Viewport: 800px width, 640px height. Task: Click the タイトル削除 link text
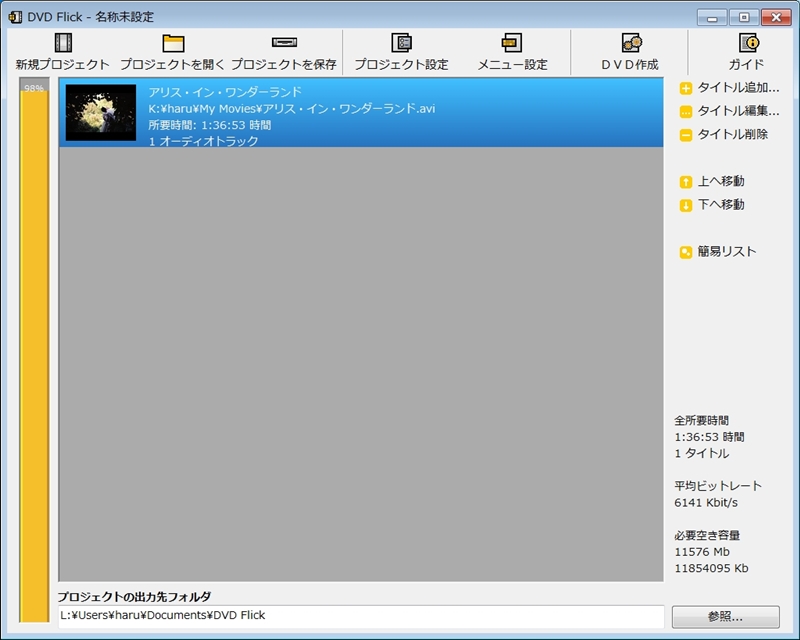(x=733, y=134)
